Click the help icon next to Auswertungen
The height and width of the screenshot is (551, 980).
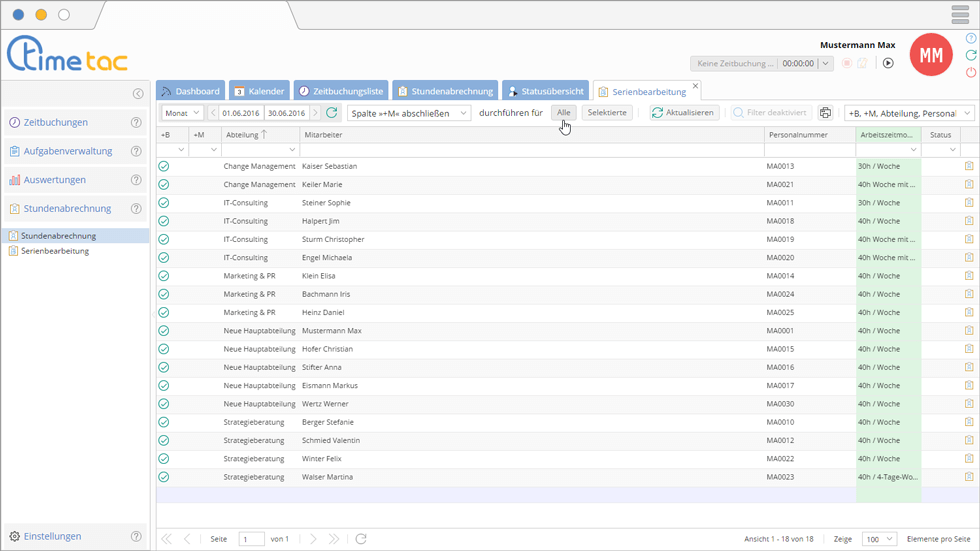[x=136, y=180]
